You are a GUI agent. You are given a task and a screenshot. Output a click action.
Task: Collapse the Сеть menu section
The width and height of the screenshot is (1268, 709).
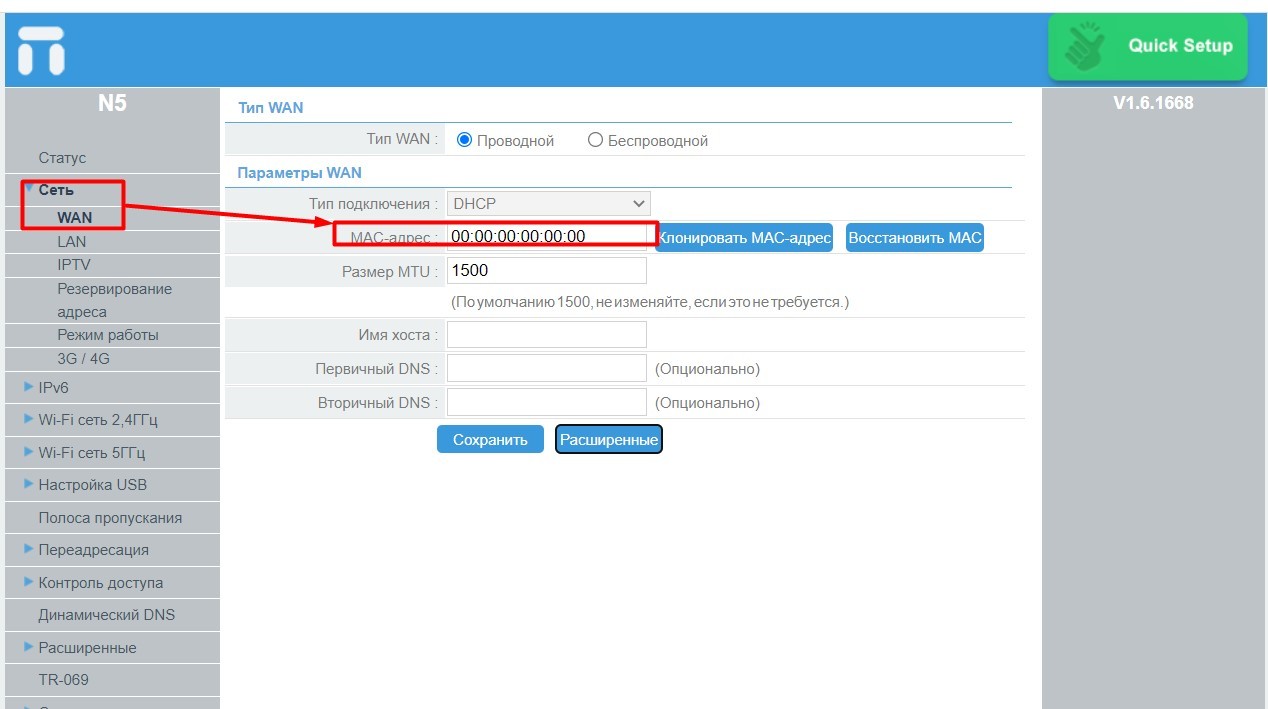[x=56, y=190]
